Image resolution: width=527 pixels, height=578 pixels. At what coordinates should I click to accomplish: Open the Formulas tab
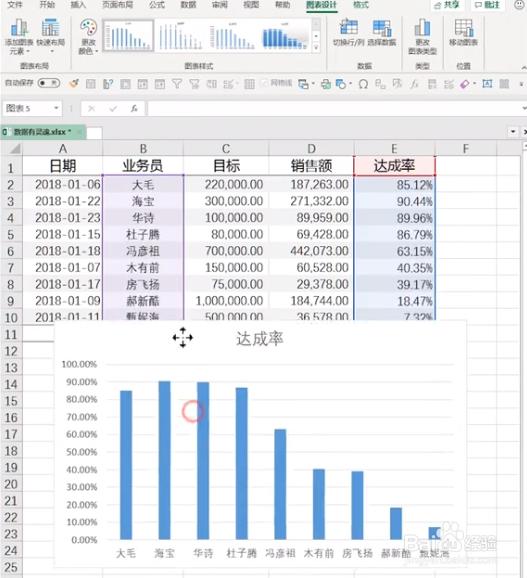tap(157, 5)
